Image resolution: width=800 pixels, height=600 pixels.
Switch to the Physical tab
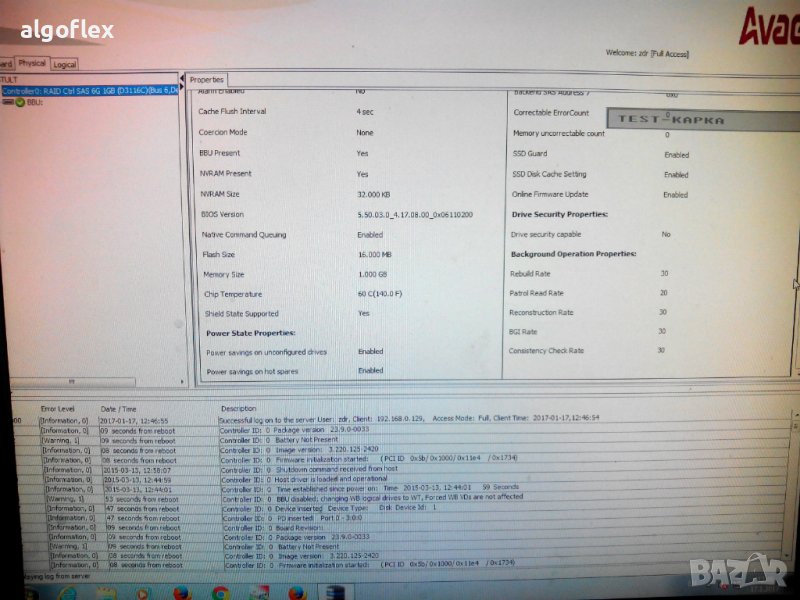pyautogui.click(x=31, y=63)
